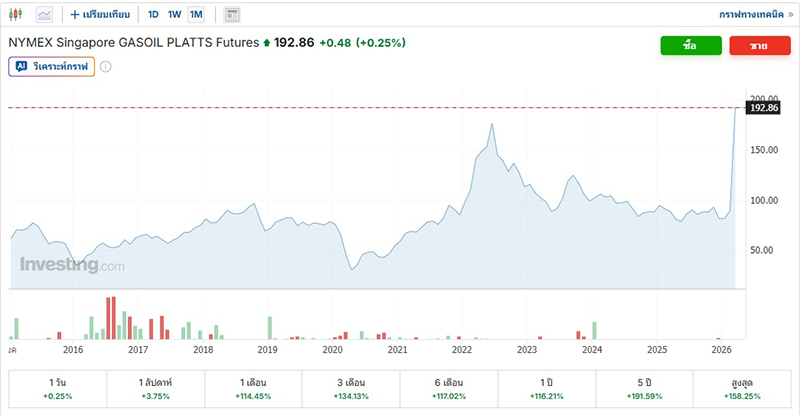Click the info icon beside AI analysis
The height and width of the screenshot is (415, 800).
tap(106, 67)
